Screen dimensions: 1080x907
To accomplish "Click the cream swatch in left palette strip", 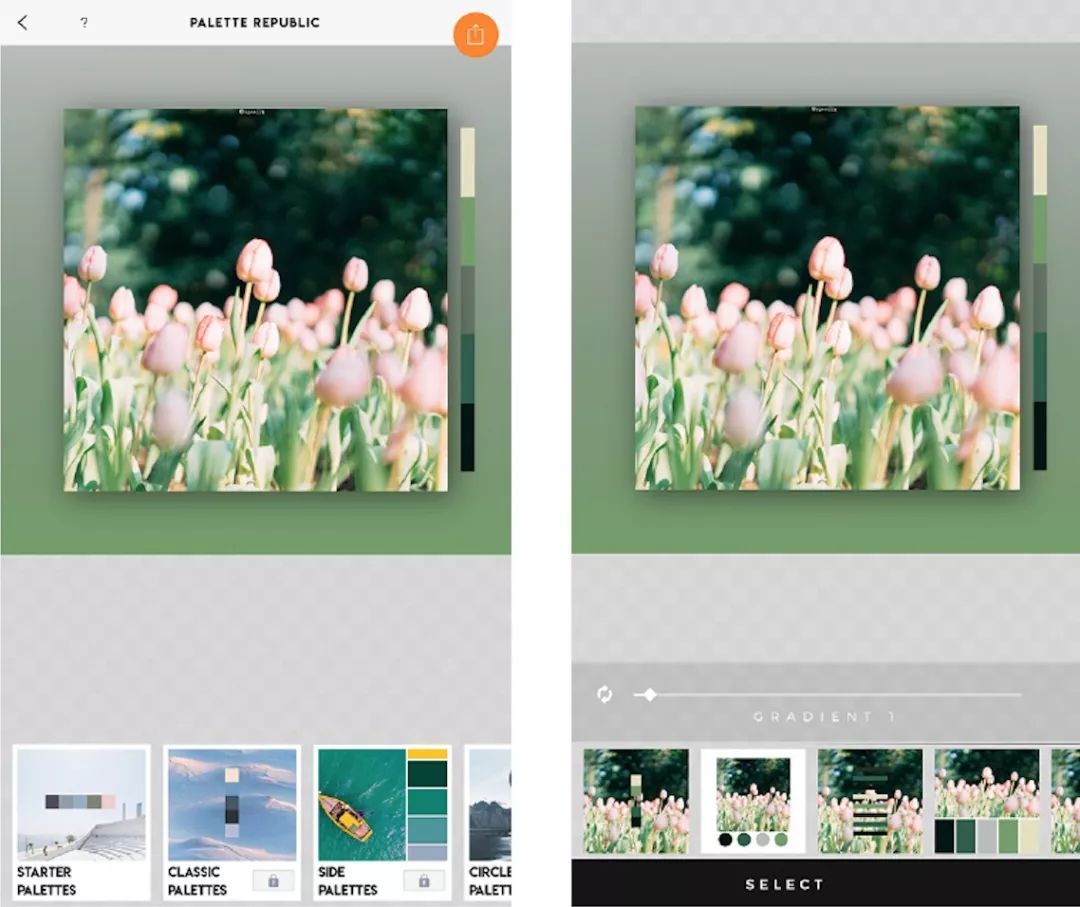I will tap(467, 162).
